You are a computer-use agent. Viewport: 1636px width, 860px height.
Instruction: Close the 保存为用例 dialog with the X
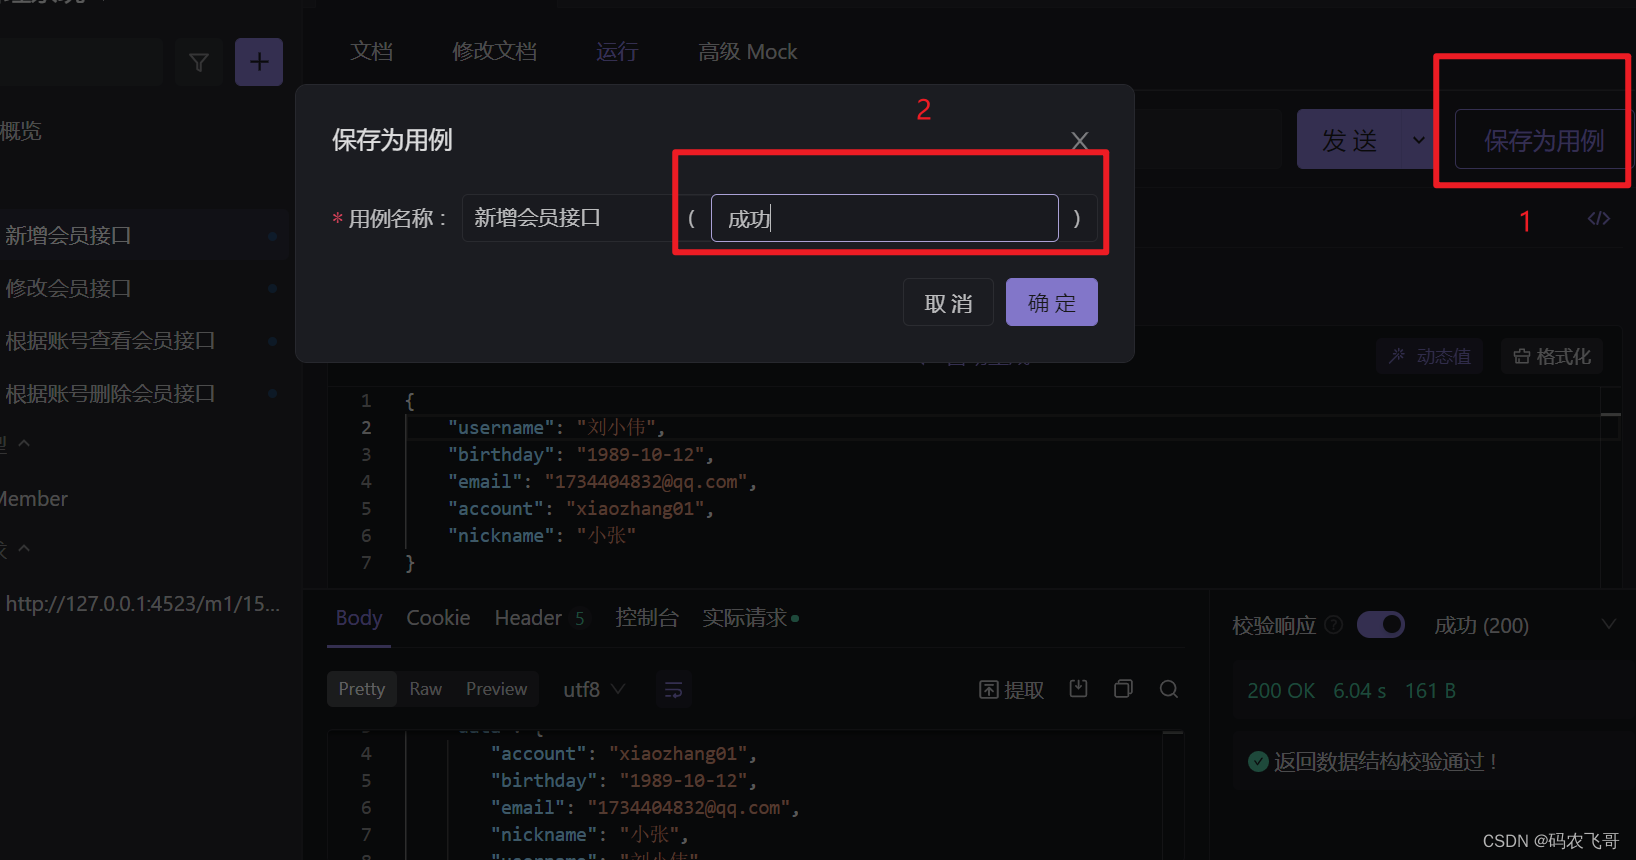pyautogui.click(x=1080, y=141)
